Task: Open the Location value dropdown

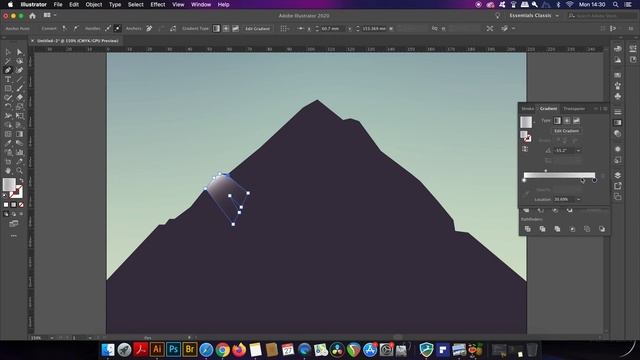Action: (578, 199)
